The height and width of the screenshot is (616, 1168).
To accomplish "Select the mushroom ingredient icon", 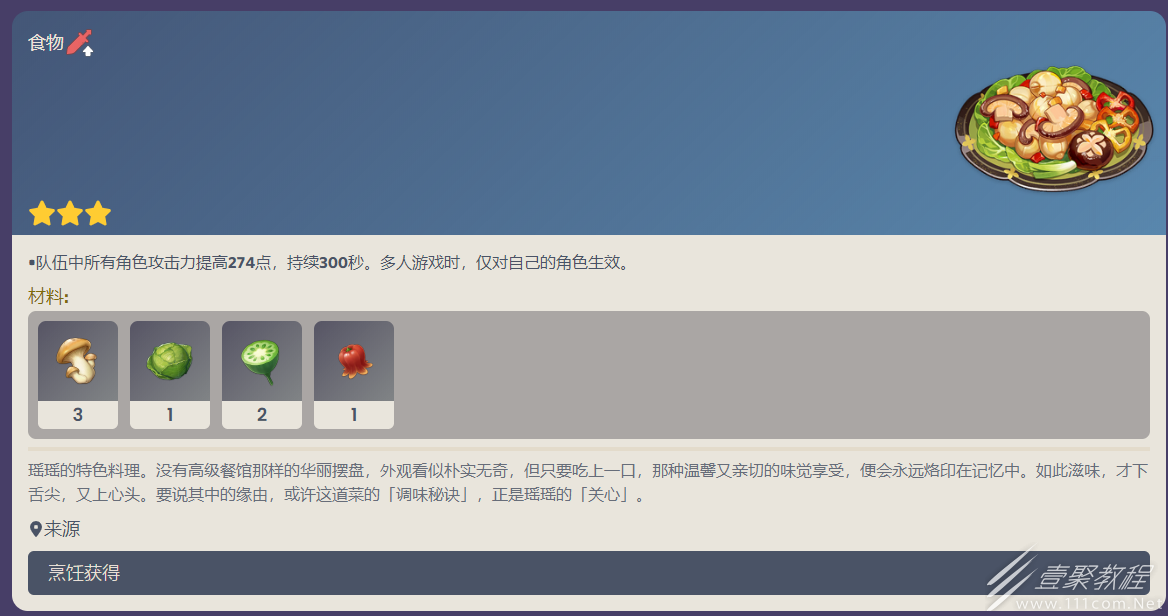I will coord(77,361).
